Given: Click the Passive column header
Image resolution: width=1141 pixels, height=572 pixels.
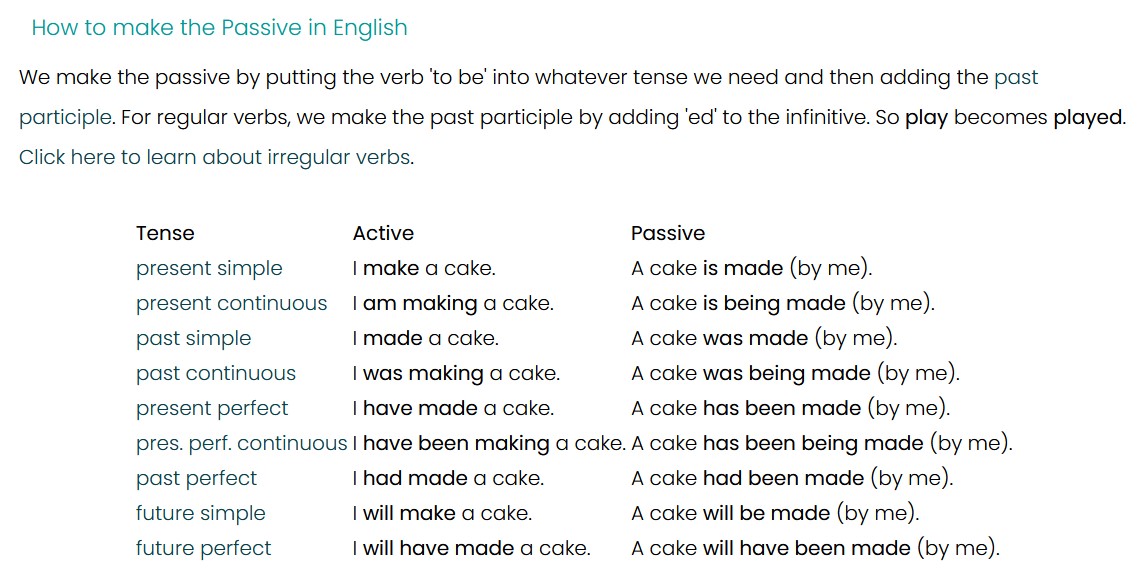Looking at the screenshot, I should click(x=668, y=233).
